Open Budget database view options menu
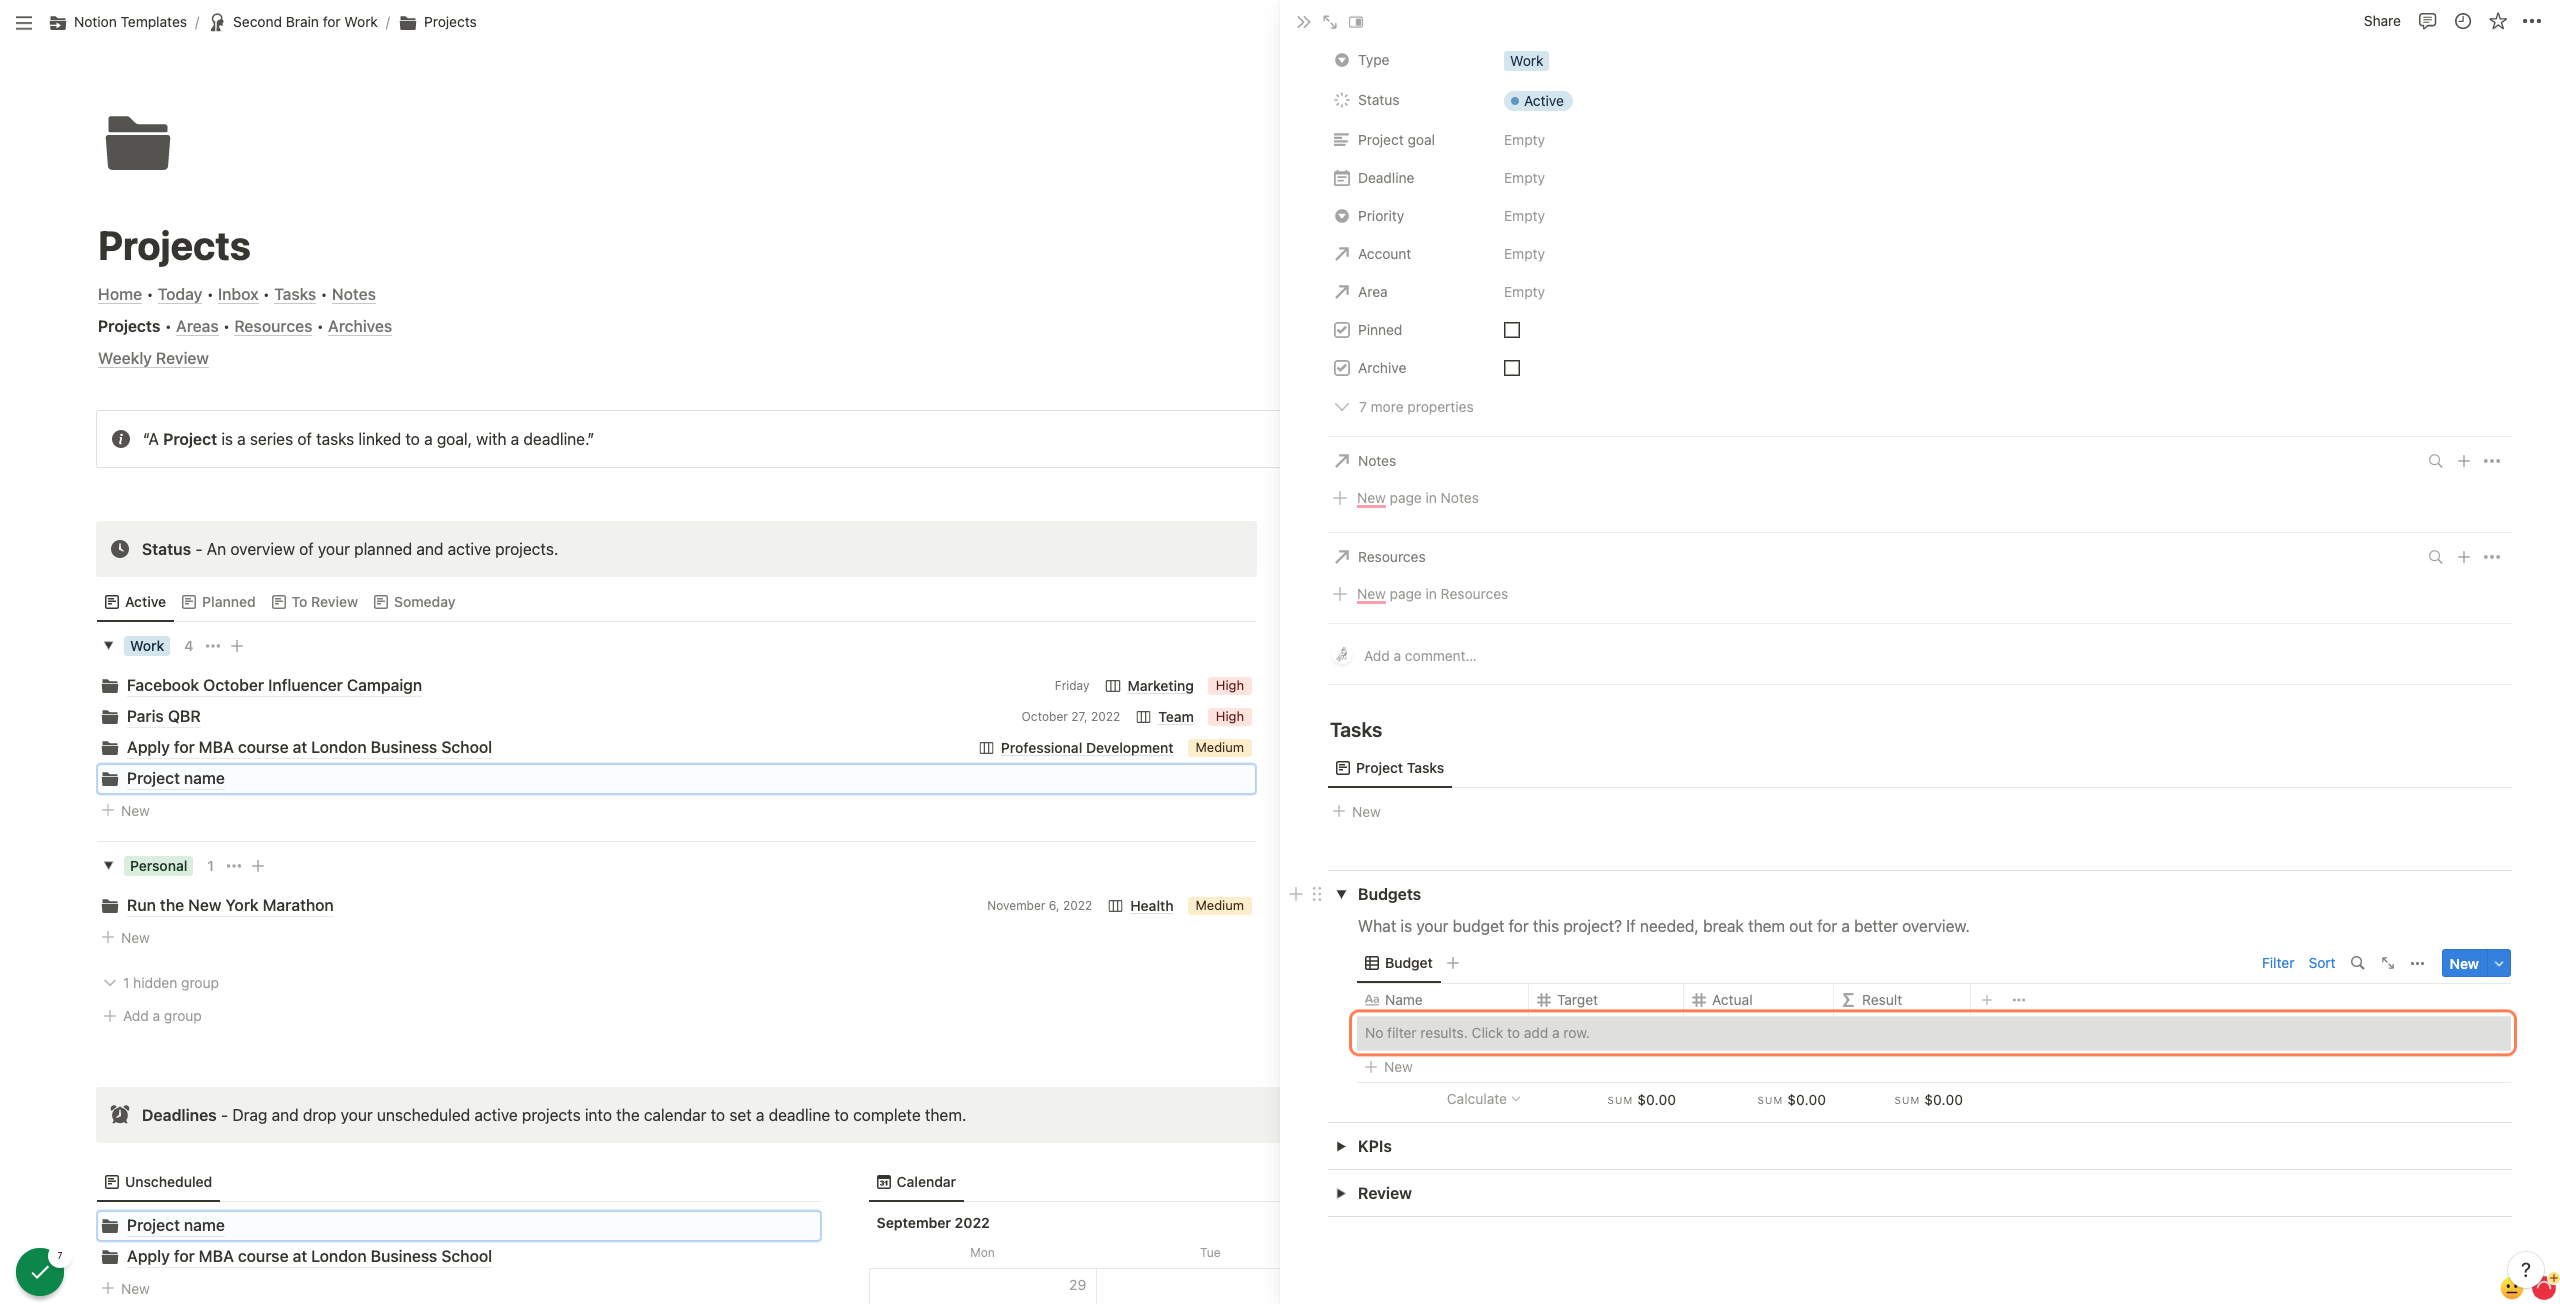 2417,963
